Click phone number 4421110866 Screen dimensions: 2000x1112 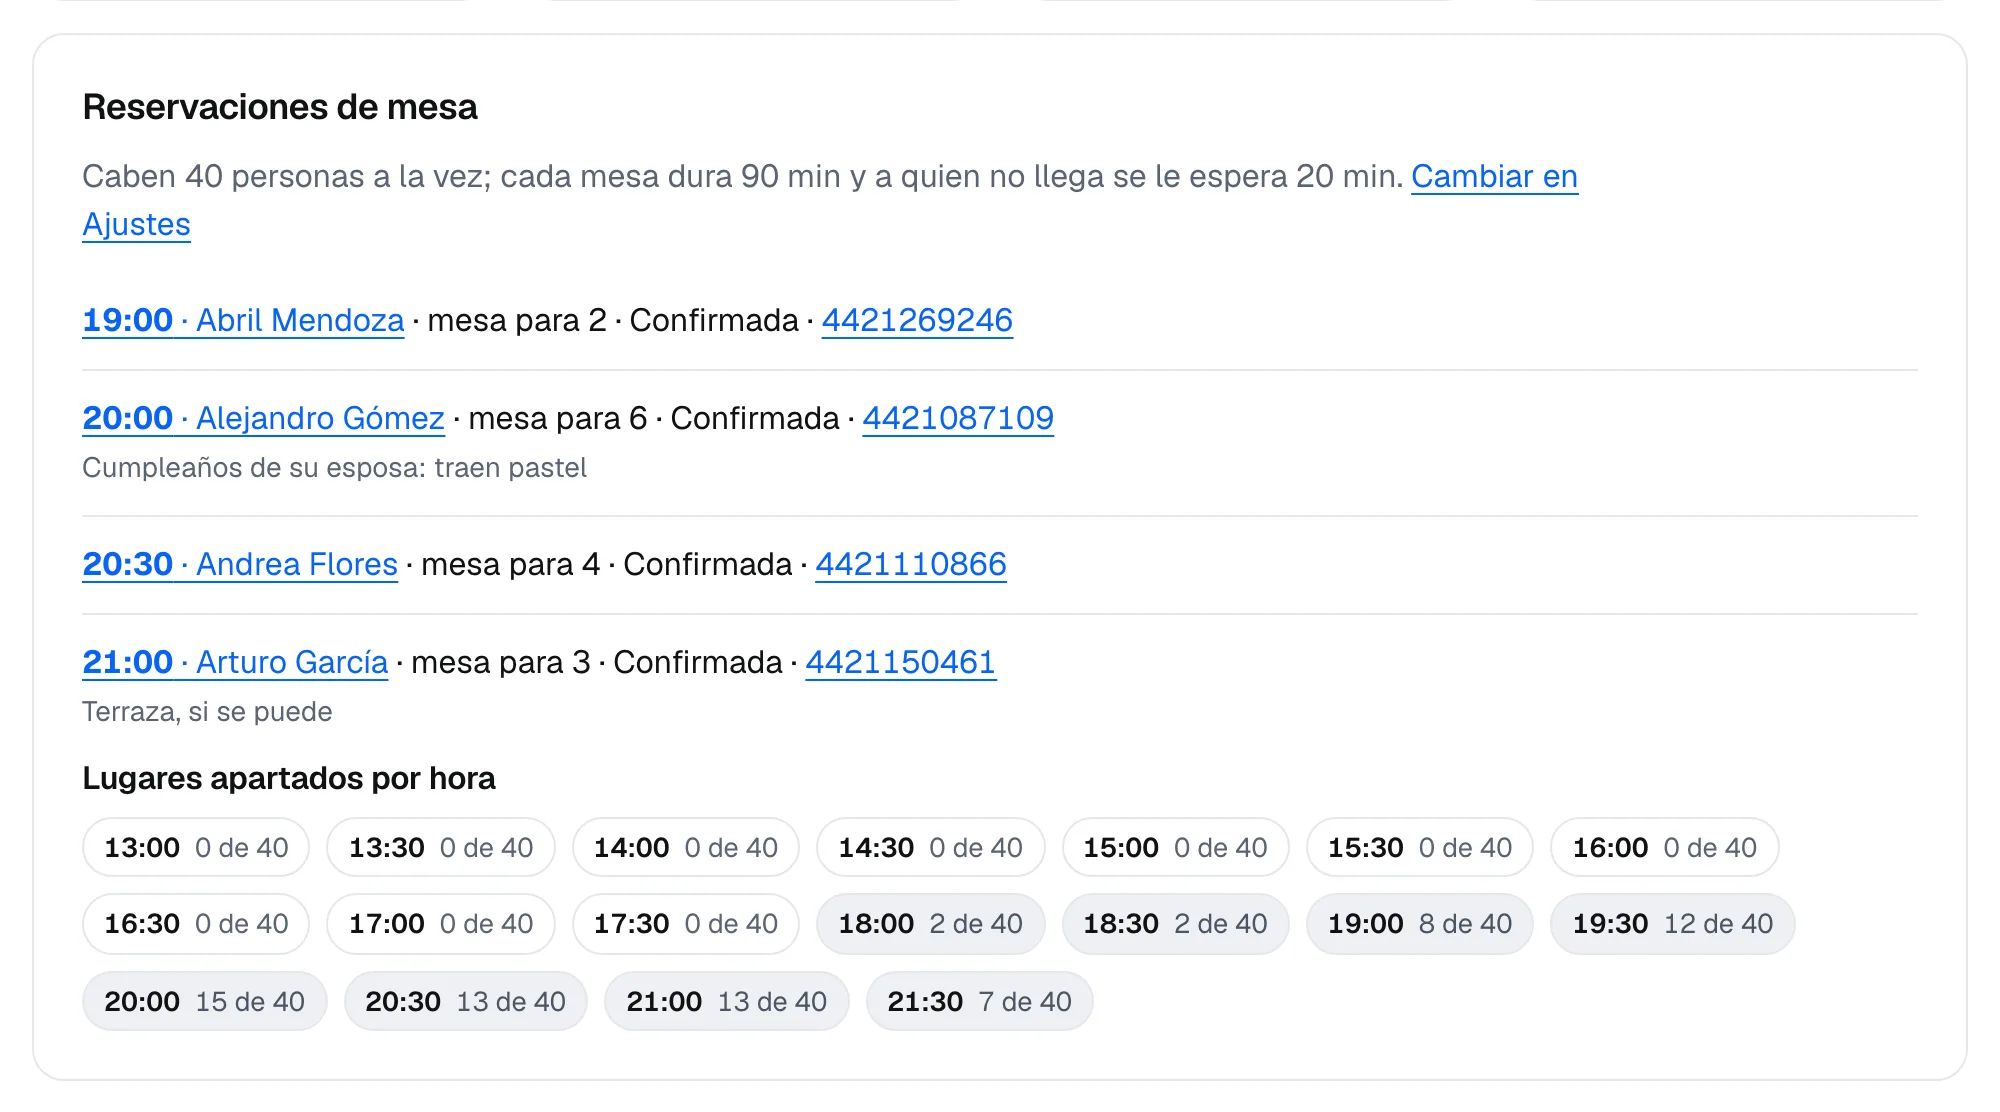tap(911, 564)
